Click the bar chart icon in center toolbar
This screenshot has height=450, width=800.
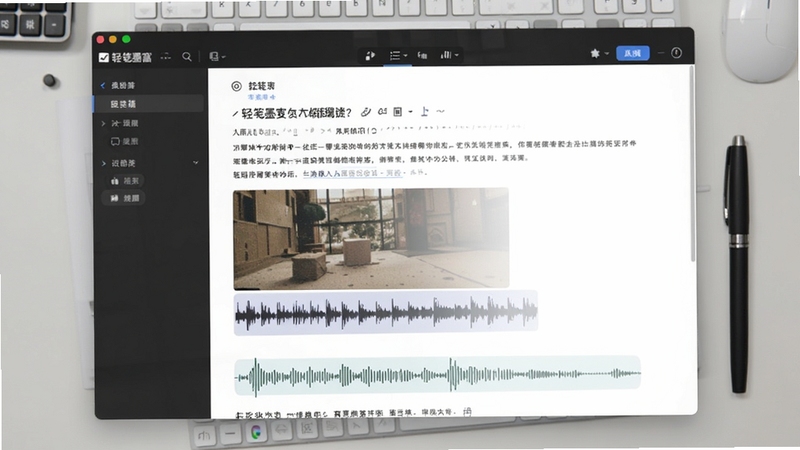[x=446, y=55]
